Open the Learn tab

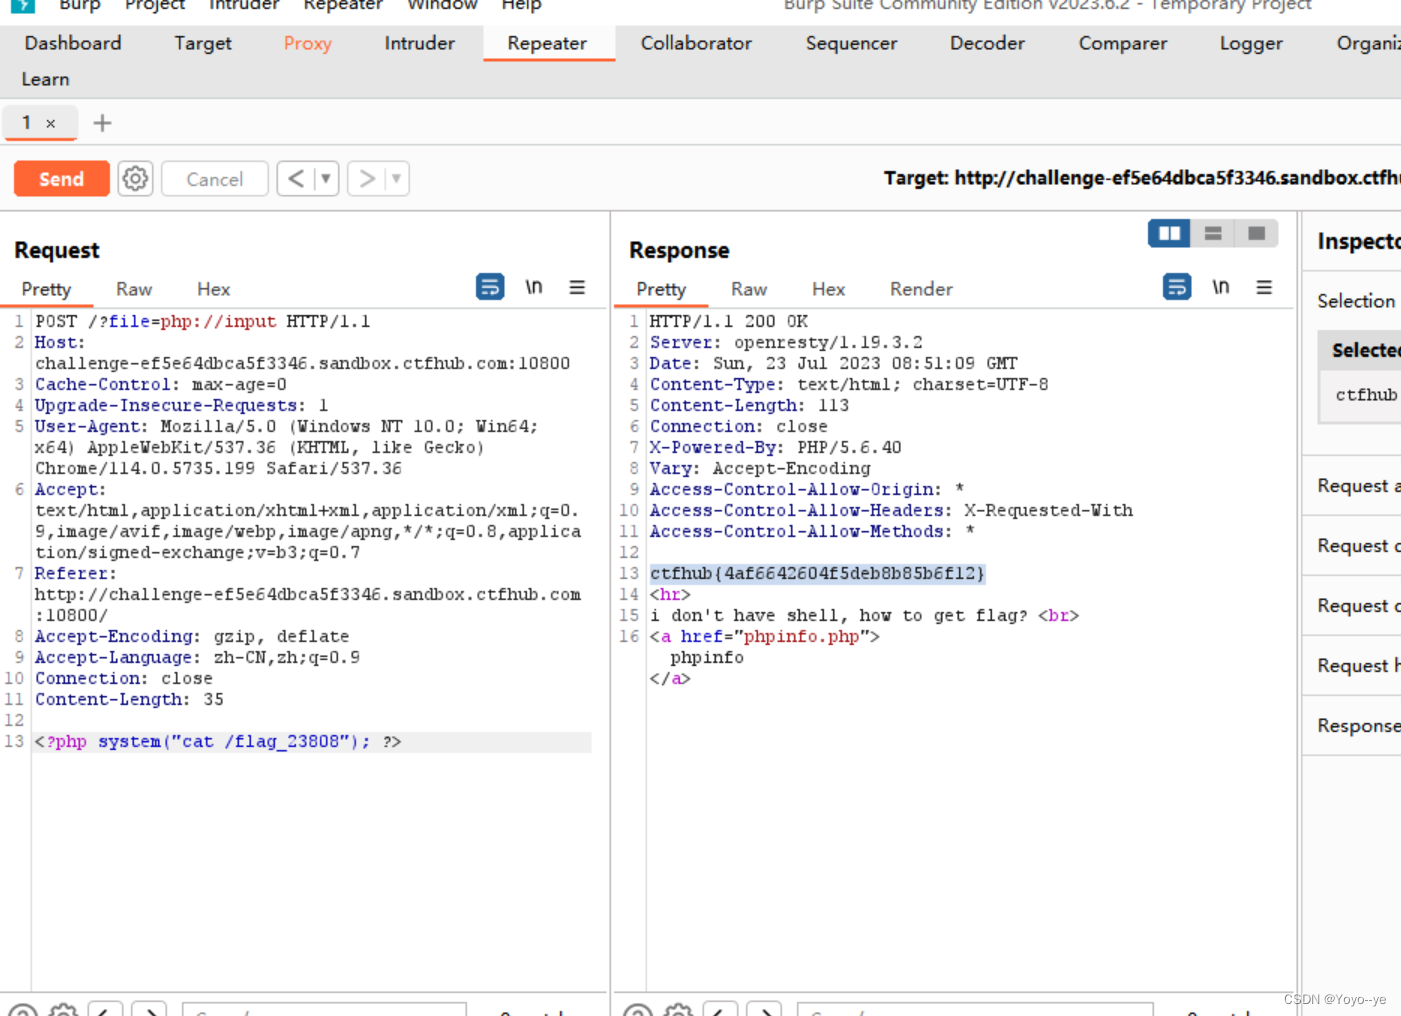pos(46,79)
